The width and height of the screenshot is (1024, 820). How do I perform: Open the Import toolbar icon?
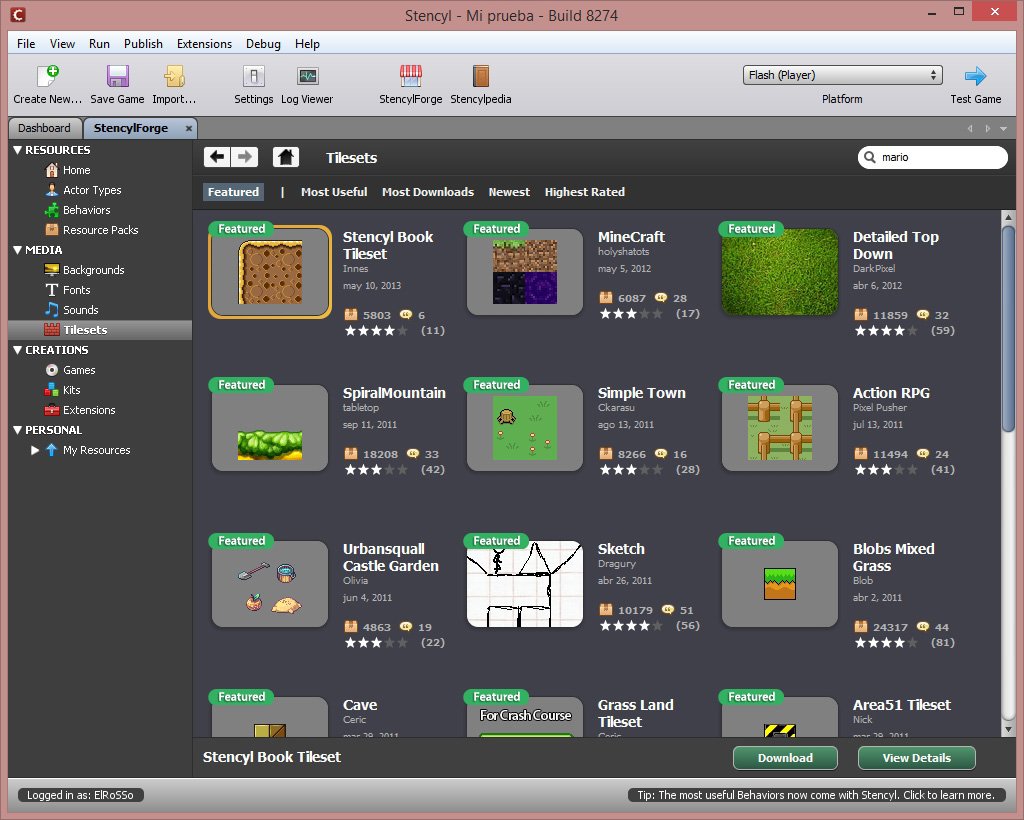(x=174, y=76)
